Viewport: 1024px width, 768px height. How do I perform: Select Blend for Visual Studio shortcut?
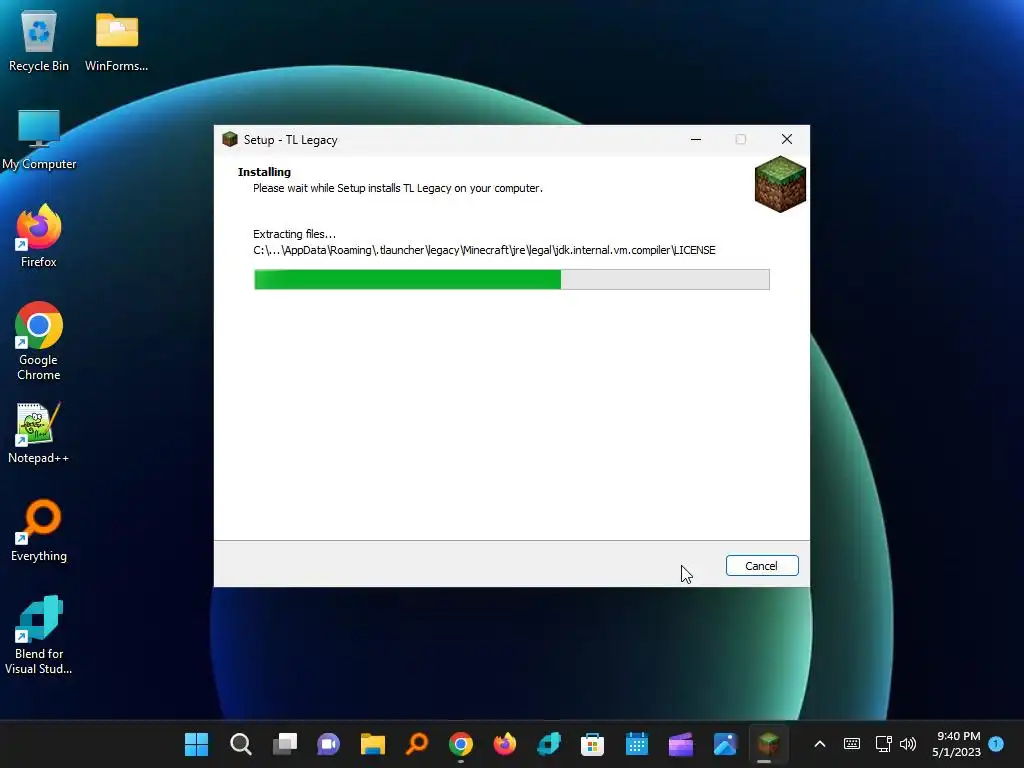coord(39,635)
